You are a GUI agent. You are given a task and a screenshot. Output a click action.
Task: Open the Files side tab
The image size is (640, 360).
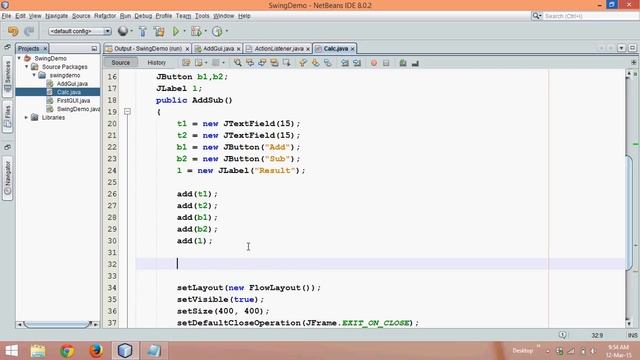7,116
